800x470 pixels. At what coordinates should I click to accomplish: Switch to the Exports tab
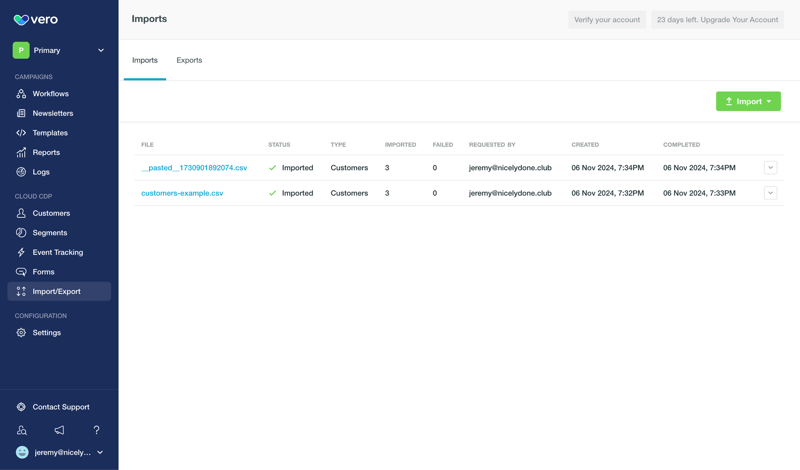189,60
